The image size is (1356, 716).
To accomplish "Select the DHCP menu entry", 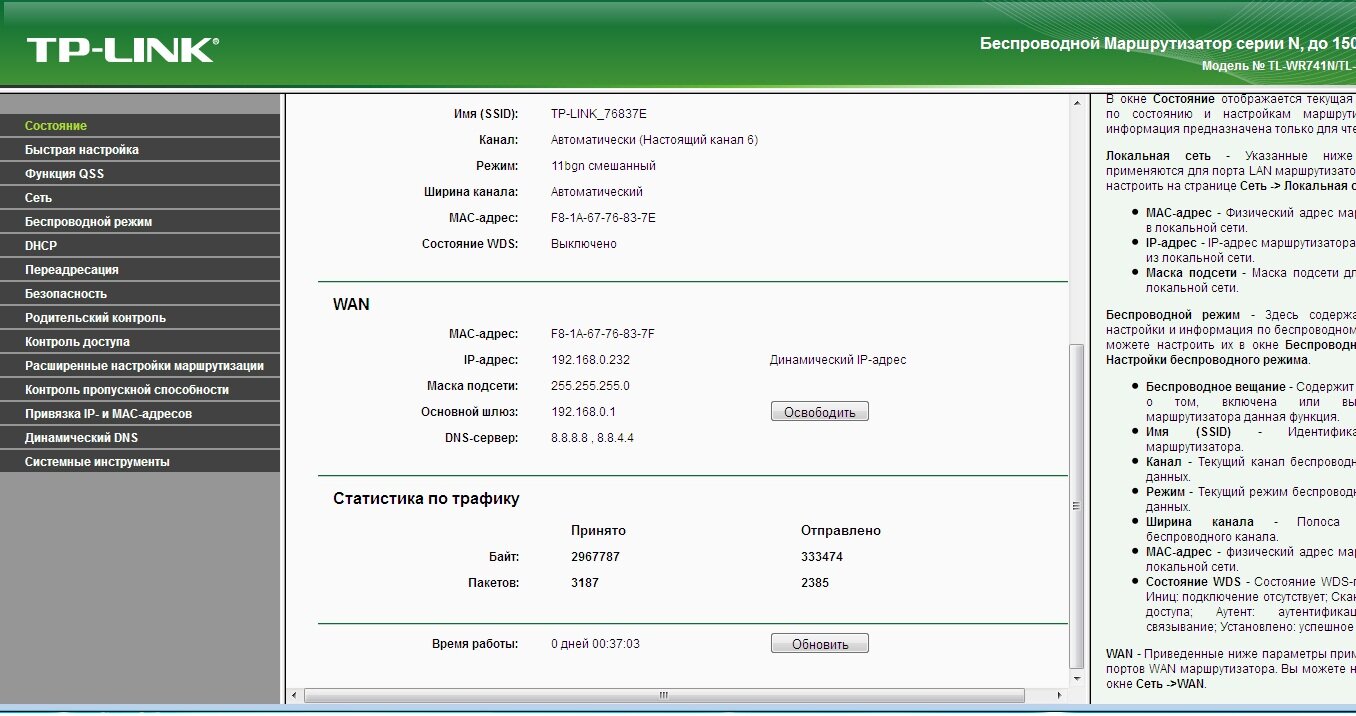I will 41,246.
